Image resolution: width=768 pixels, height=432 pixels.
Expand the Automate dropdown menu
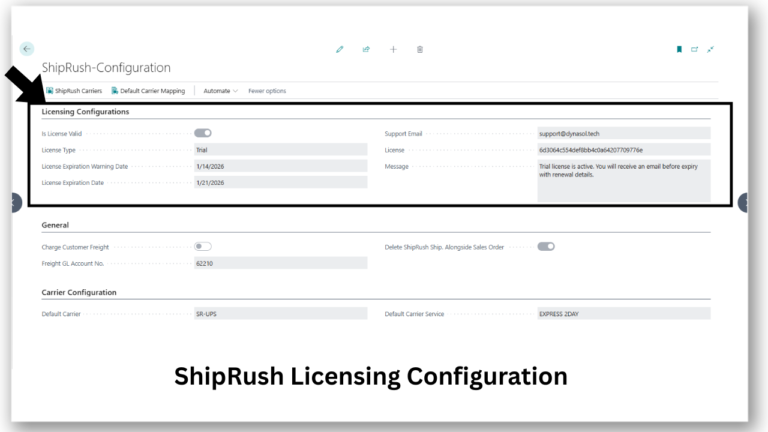coord(220,91)
